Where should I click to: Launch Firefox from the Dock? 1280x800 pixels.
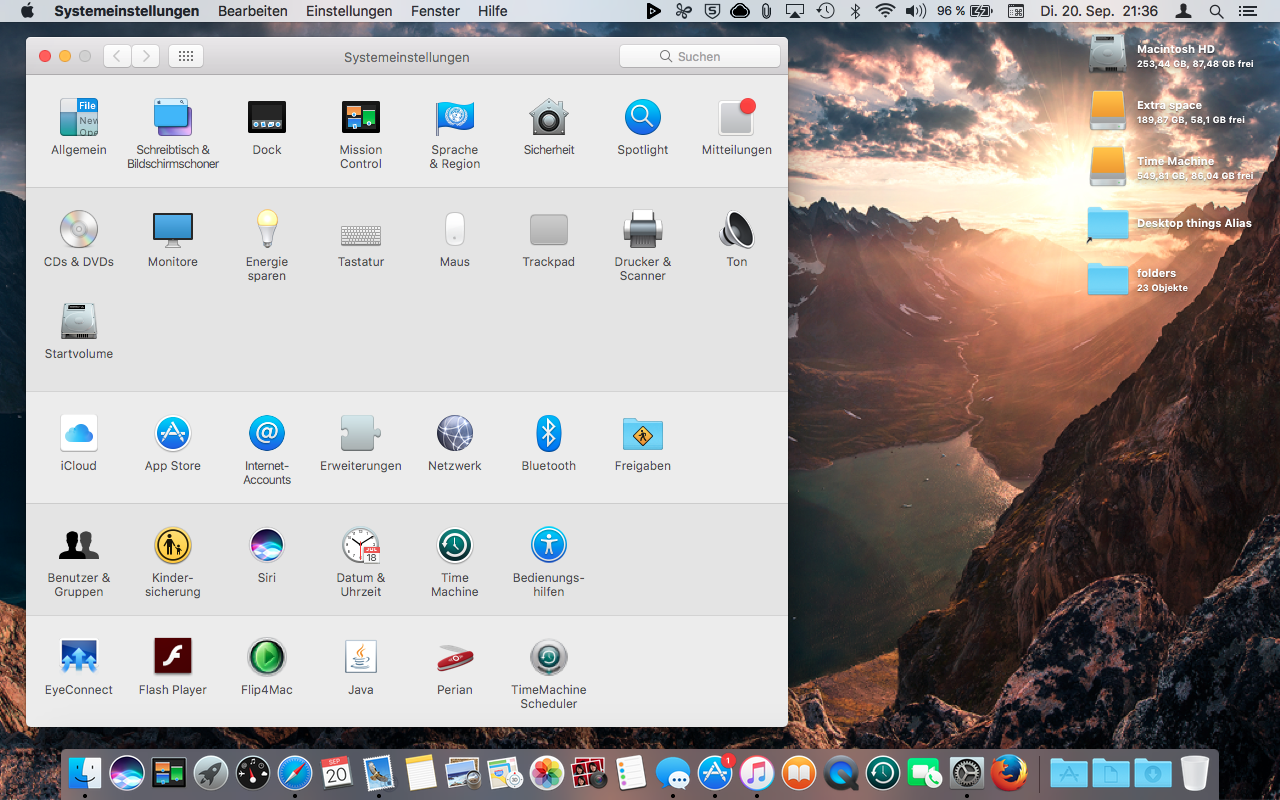tap(1009, 773)
